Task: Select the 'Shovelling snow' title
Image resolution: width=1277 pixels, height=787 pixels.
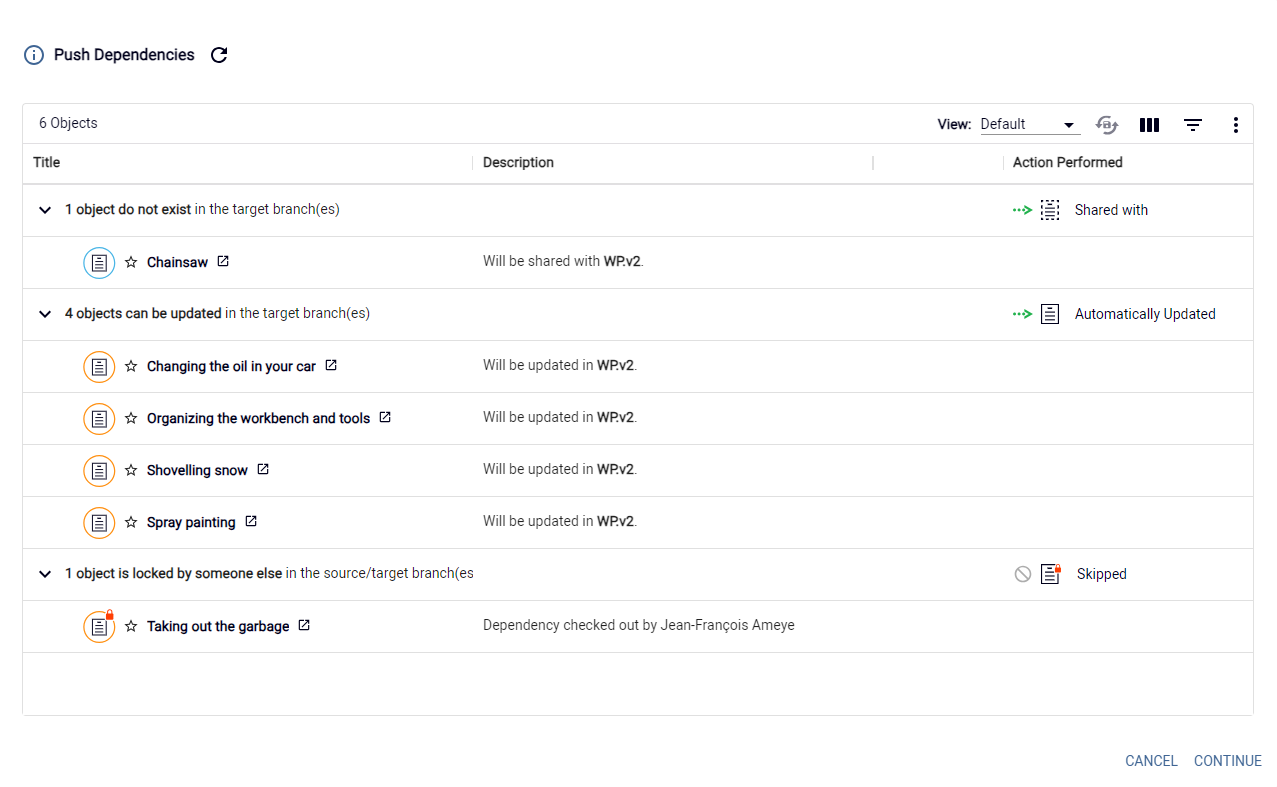Action: [197, 470]
